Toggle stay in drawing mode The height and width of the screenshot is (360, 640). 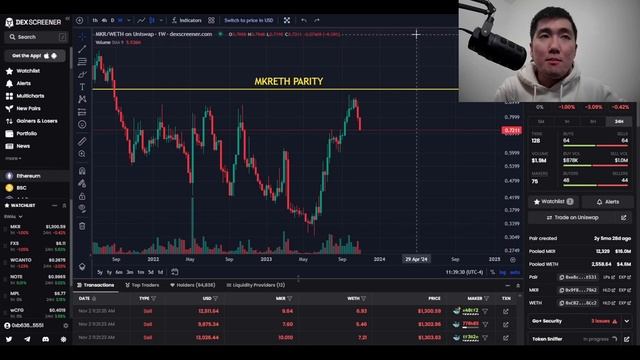(82, 183)
